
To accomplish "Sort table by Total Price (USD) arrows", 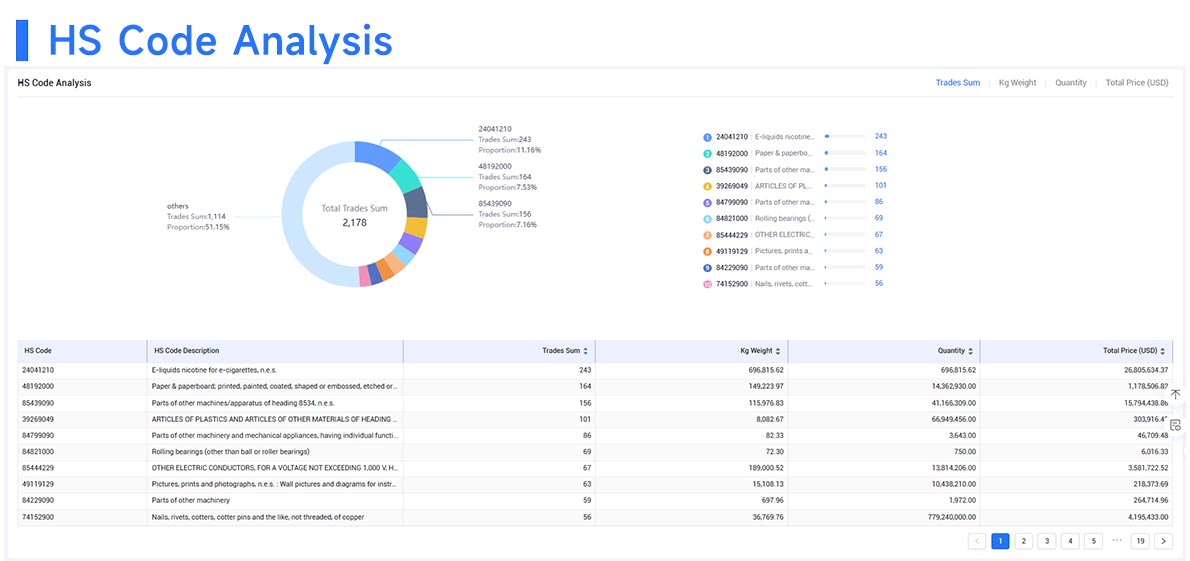I will [x=1163, y=351].
